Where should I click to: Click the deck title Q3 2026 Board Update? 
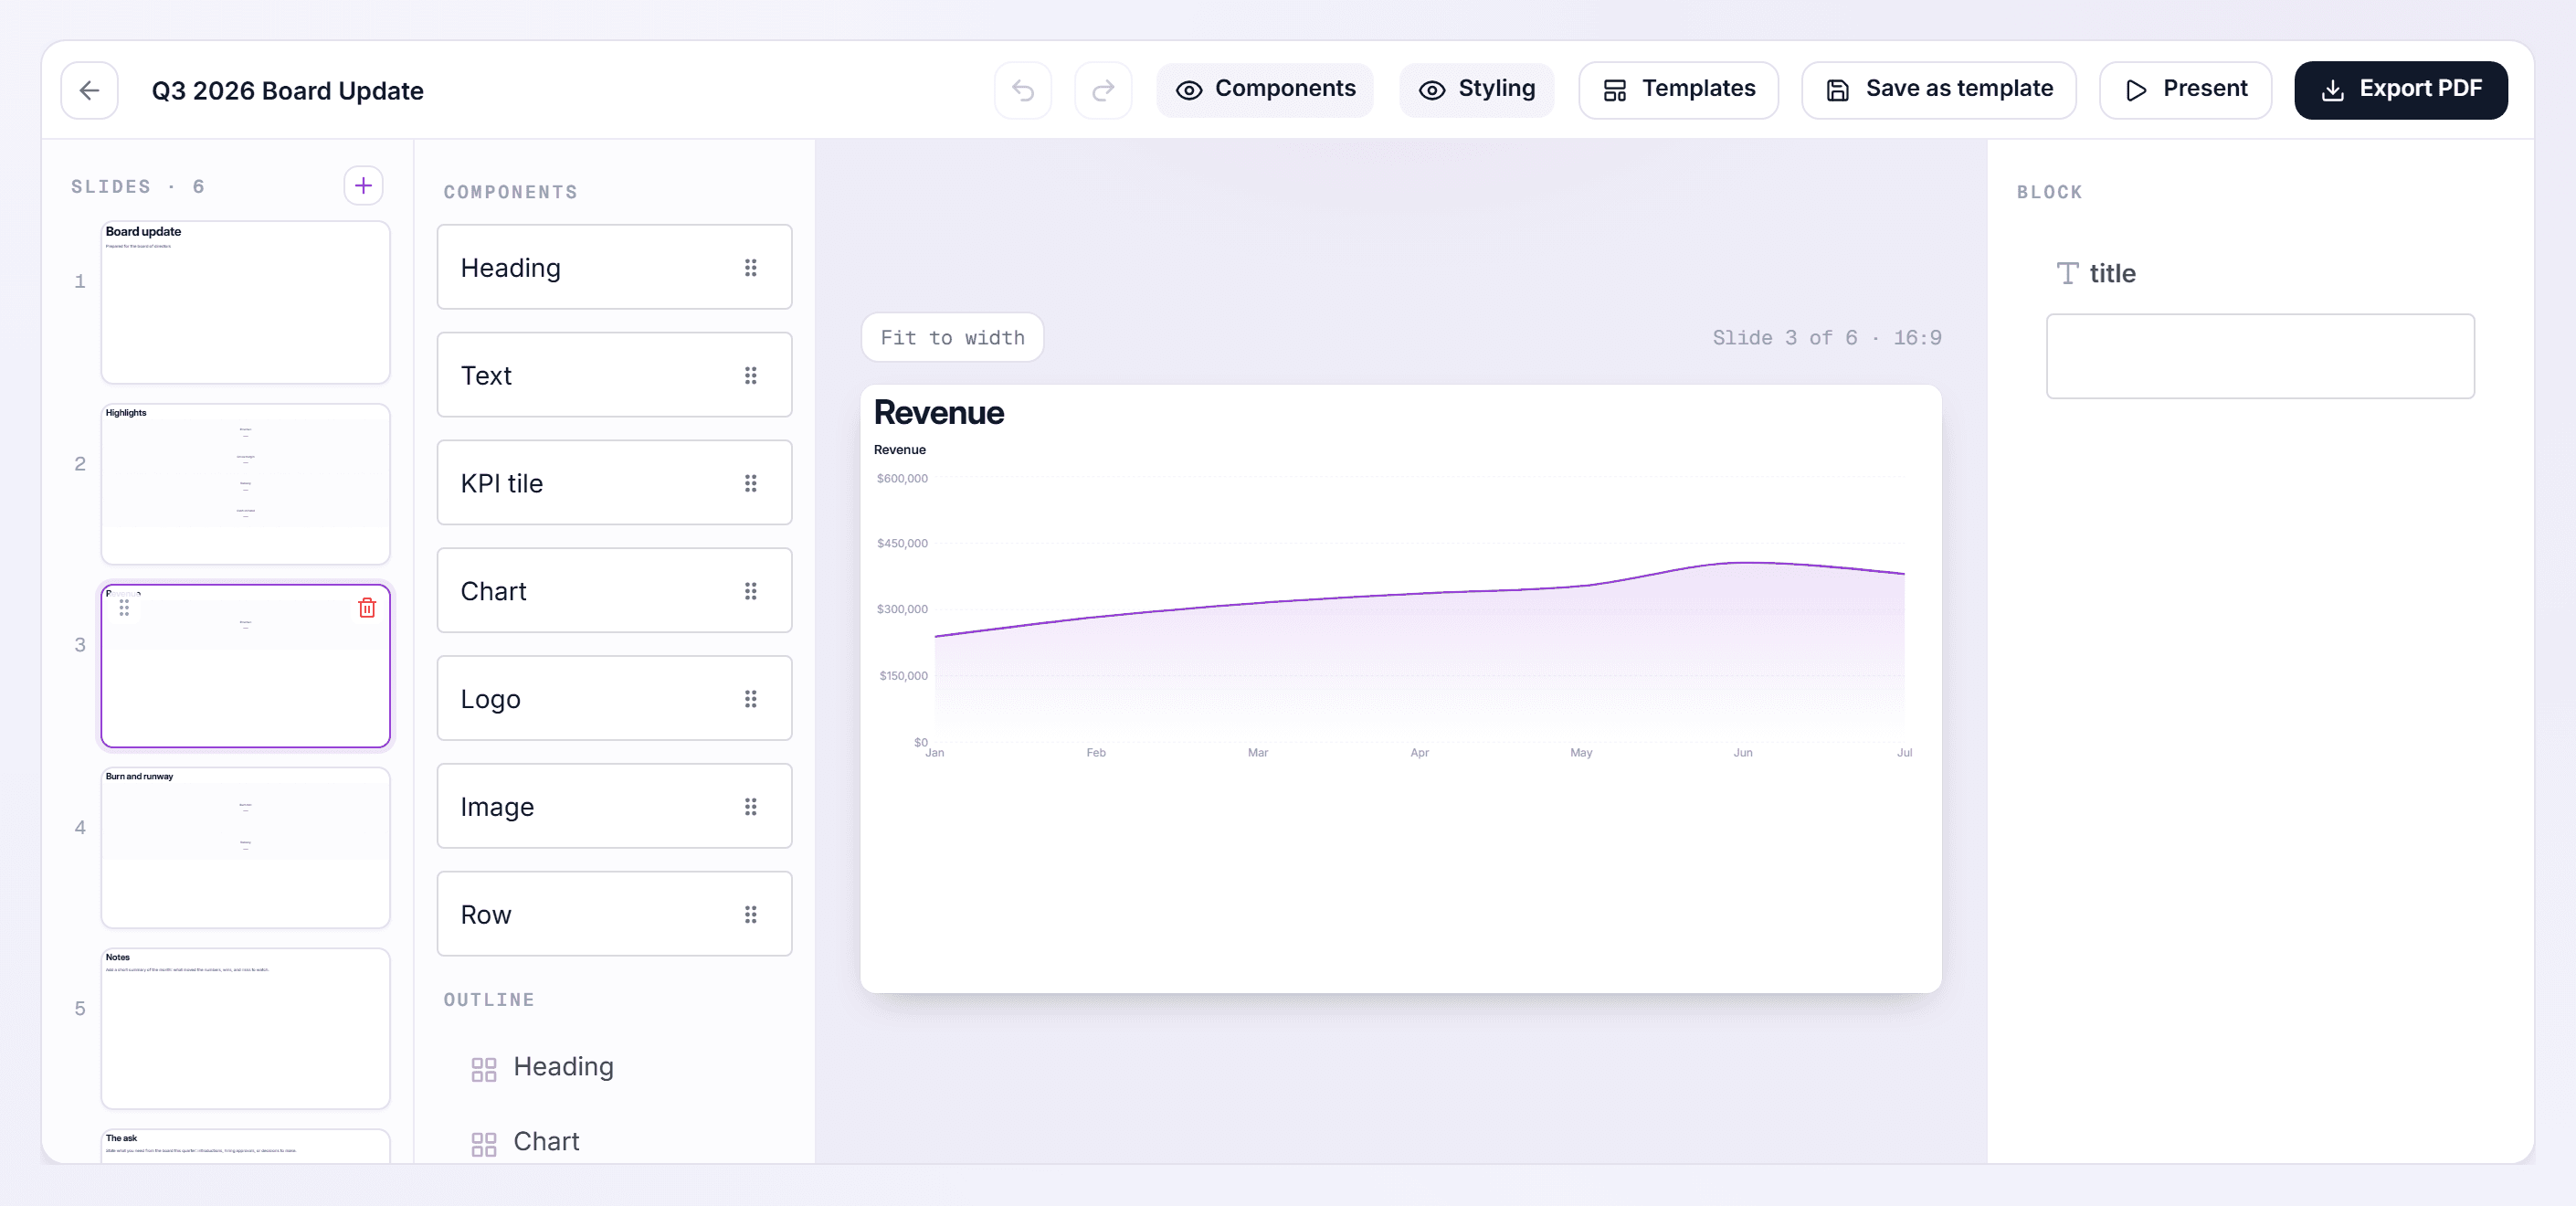point(287,90)
